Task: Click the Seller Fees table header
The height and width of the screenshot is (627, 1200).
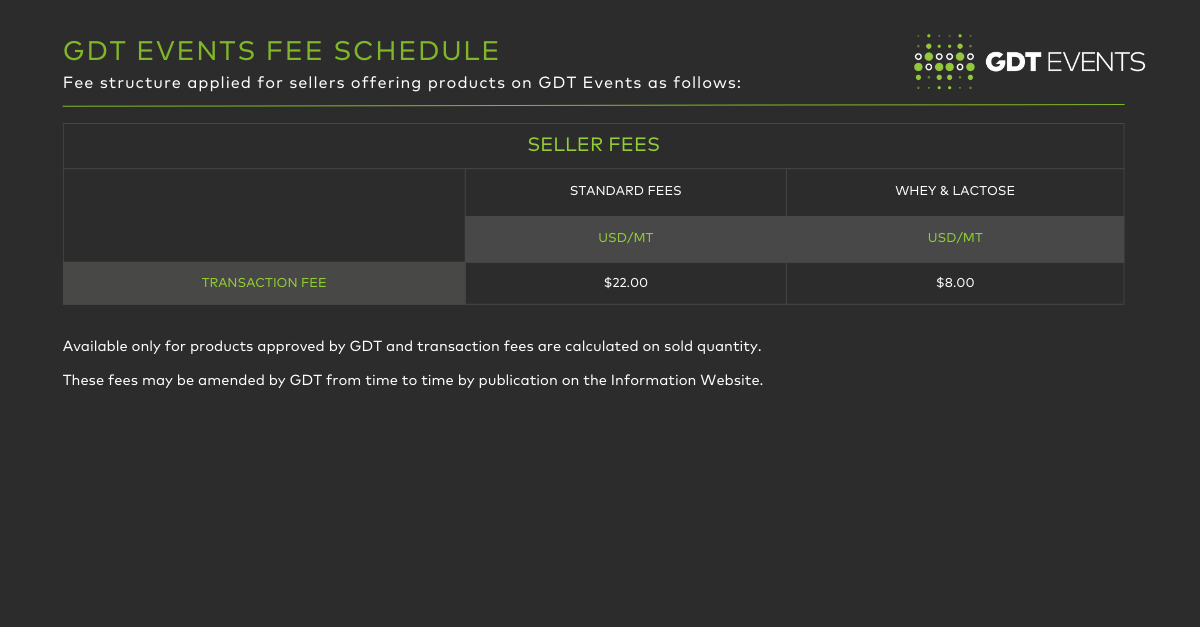Action: pos(593,145)
